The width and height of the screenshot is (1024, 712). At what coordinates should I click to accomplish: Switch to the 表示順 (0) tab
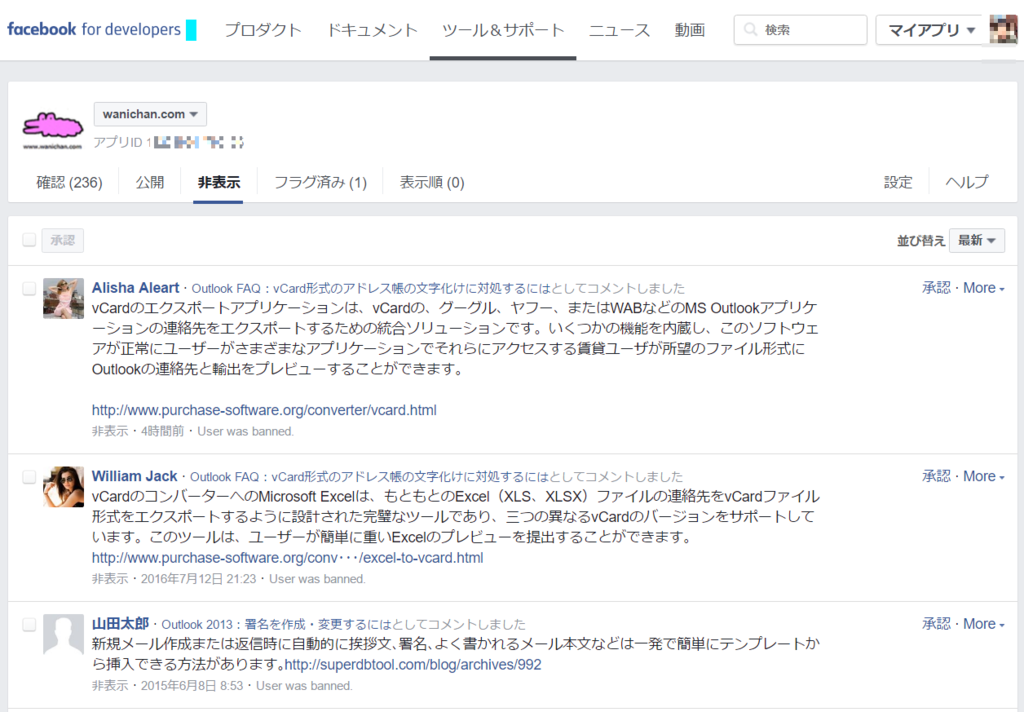(432, 182)
